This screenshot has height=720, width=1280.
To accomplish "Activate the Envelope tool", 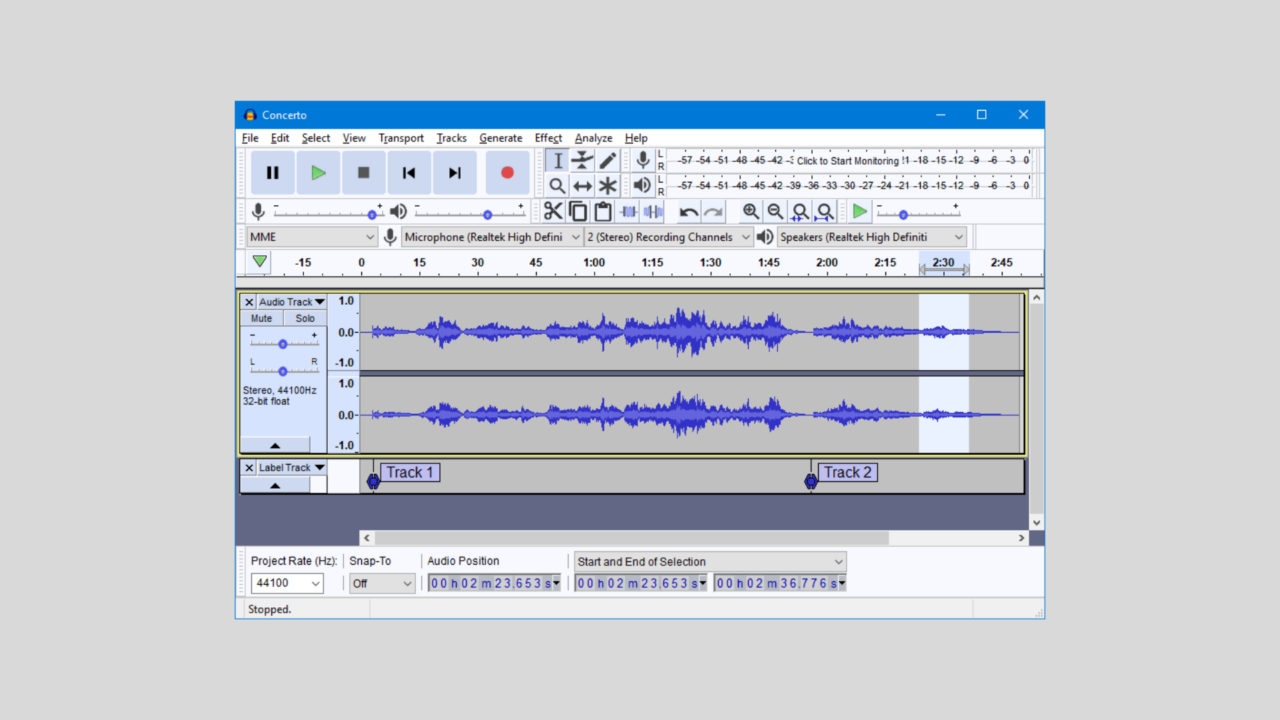I will (582, 160).
